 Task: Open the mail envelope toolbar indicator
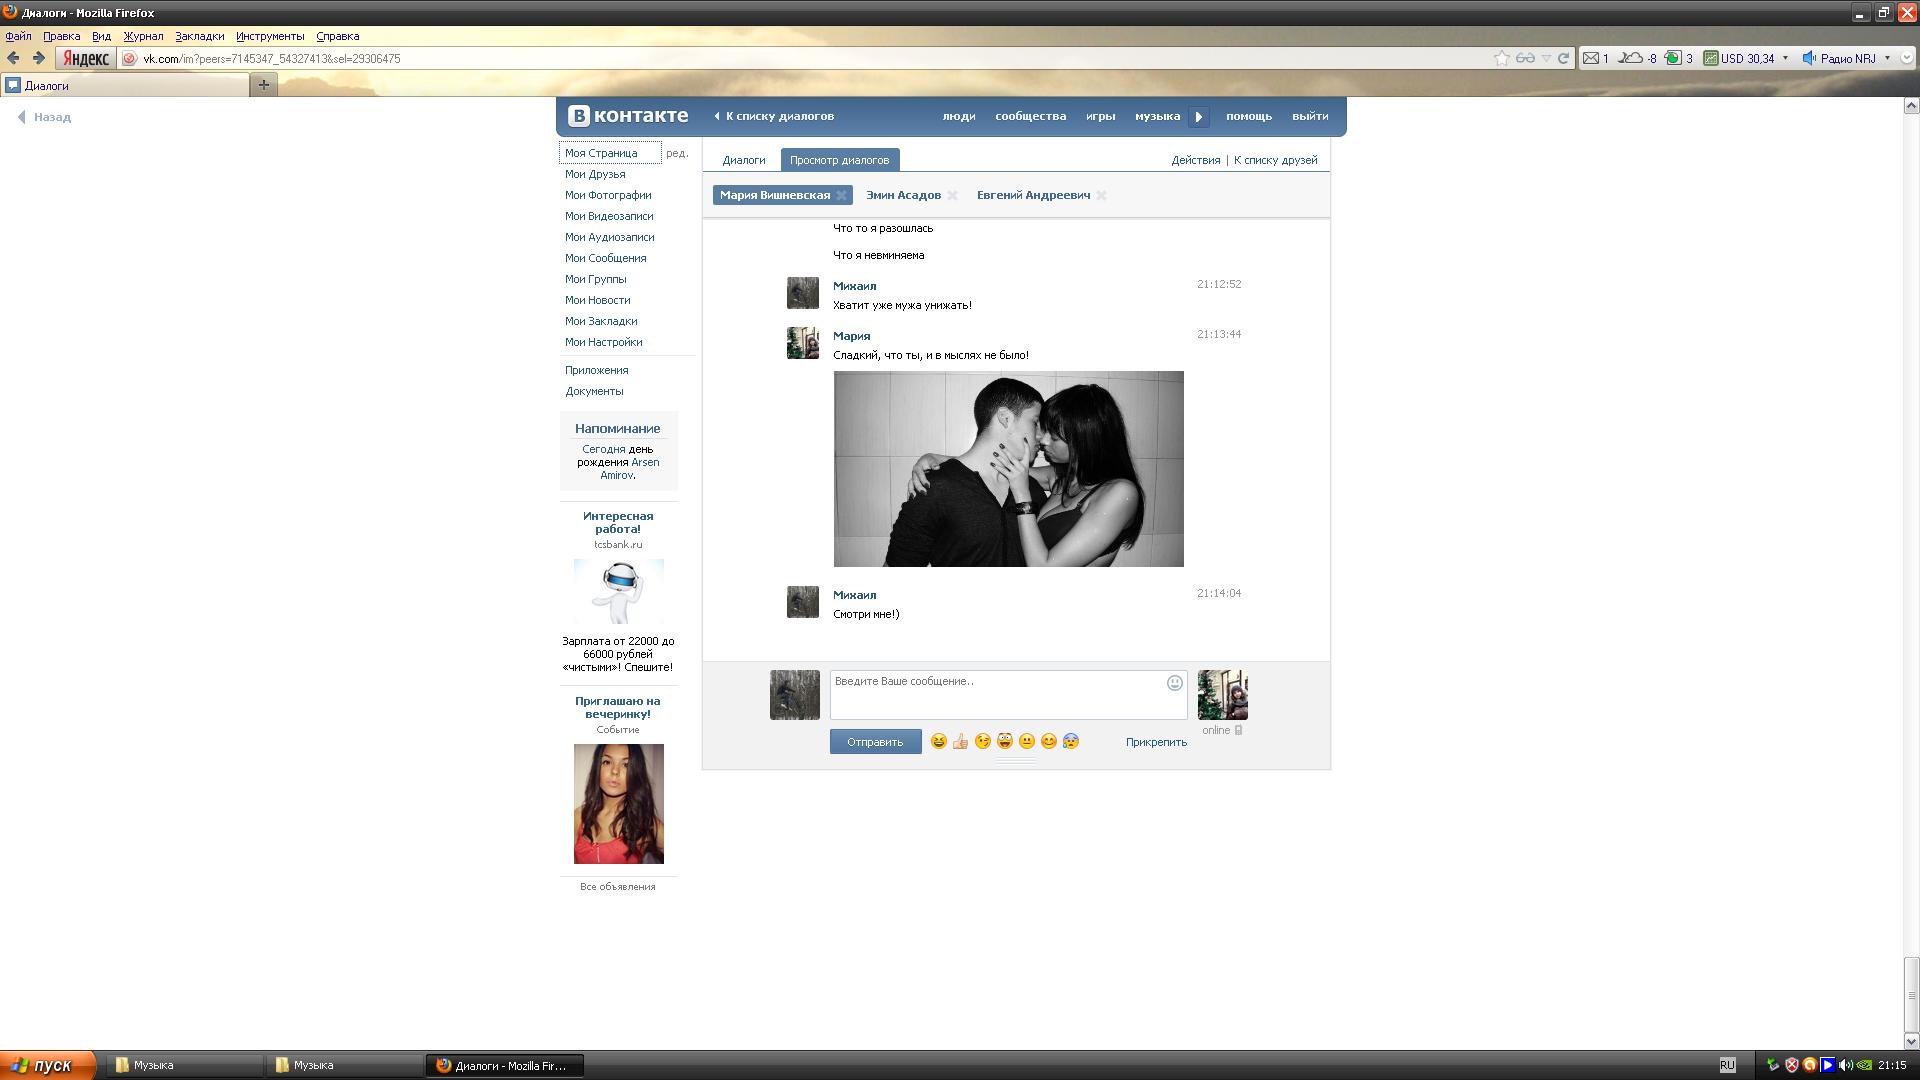[1591, 58]
